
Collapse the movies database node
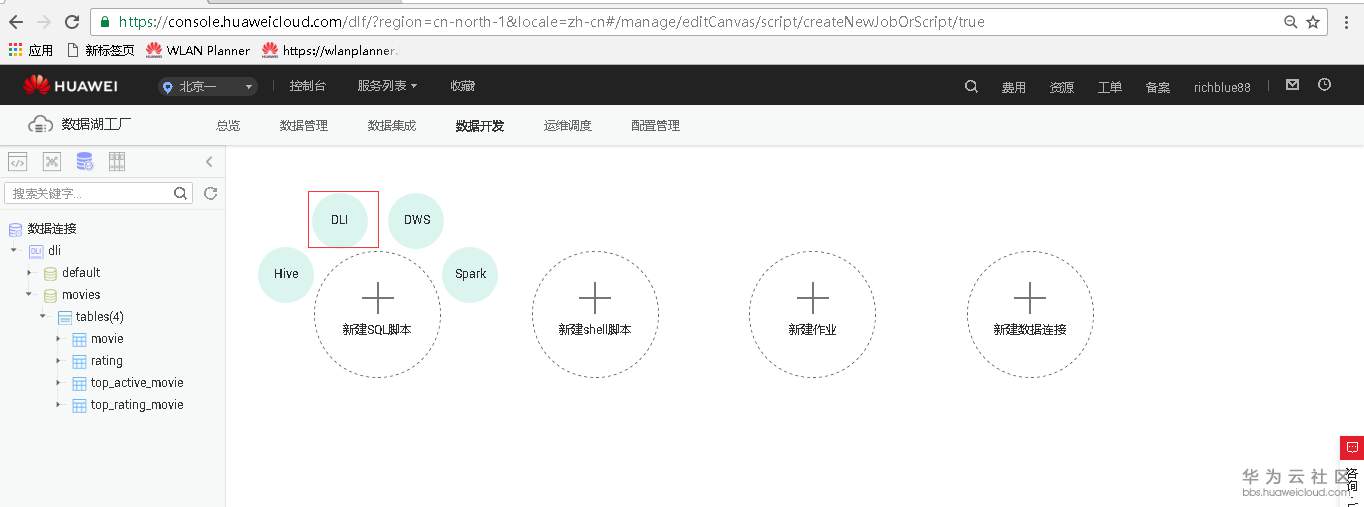(29, 295)
